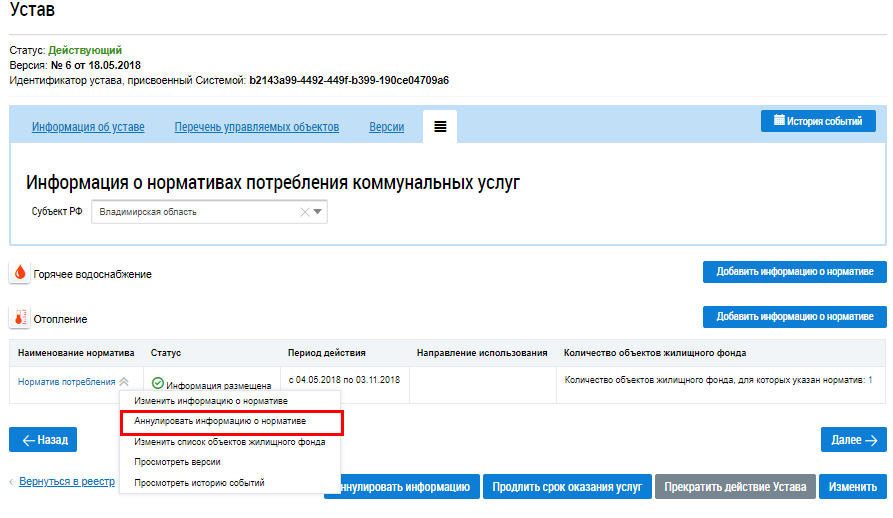Click the heating thermometer icon
The image size is (893, 518).
click(x=20, y=319)
